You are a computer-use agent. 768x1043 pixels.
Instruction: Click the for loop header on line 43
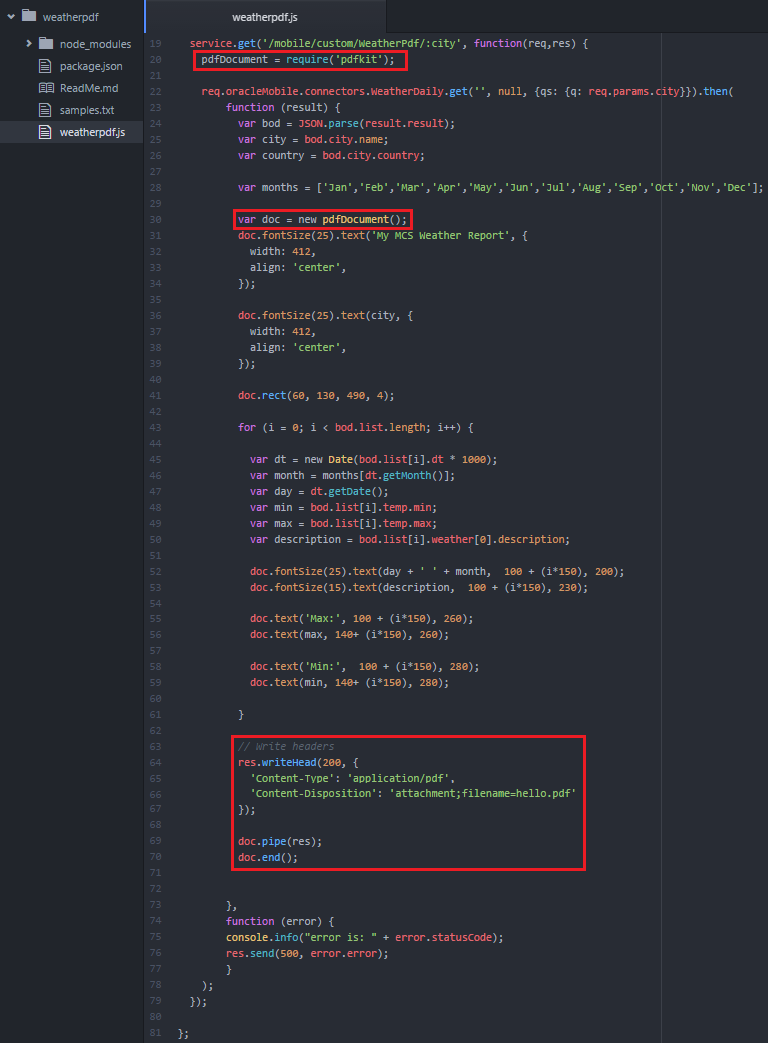[356, 428]
